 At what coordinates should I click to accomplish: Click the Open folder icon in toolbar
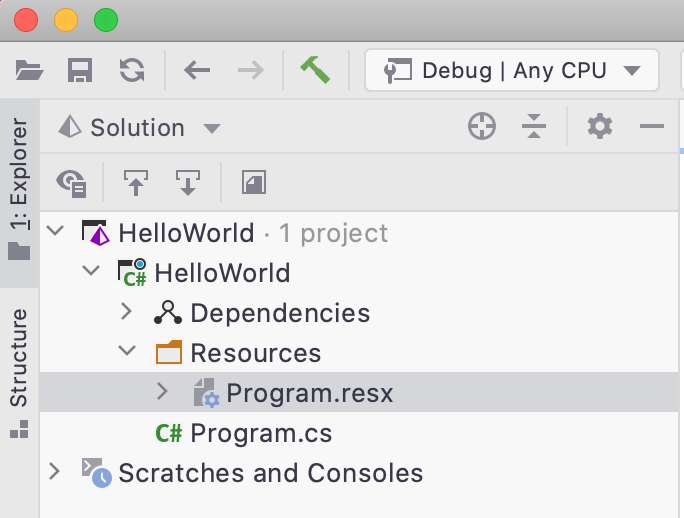coord(30,70)
